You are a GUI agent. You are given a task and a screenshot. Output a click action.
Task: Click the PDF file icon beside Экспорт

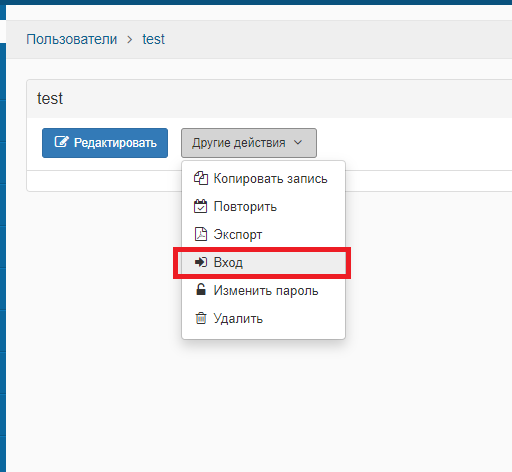coord(201,234)
